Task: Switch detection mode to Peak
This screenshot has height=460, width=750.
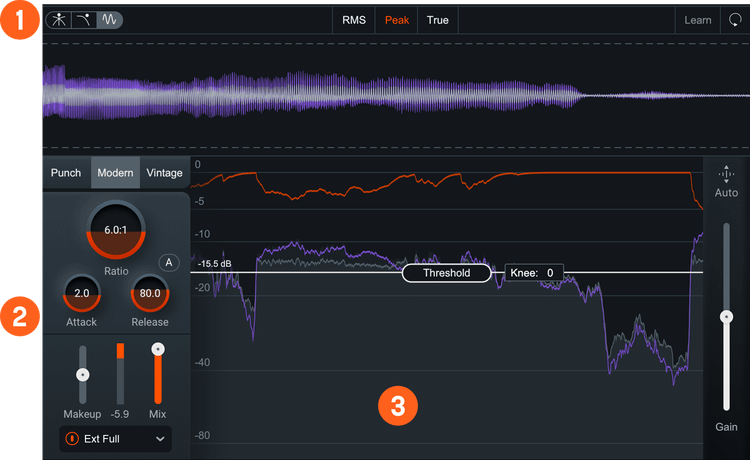Action: [397, 20]
